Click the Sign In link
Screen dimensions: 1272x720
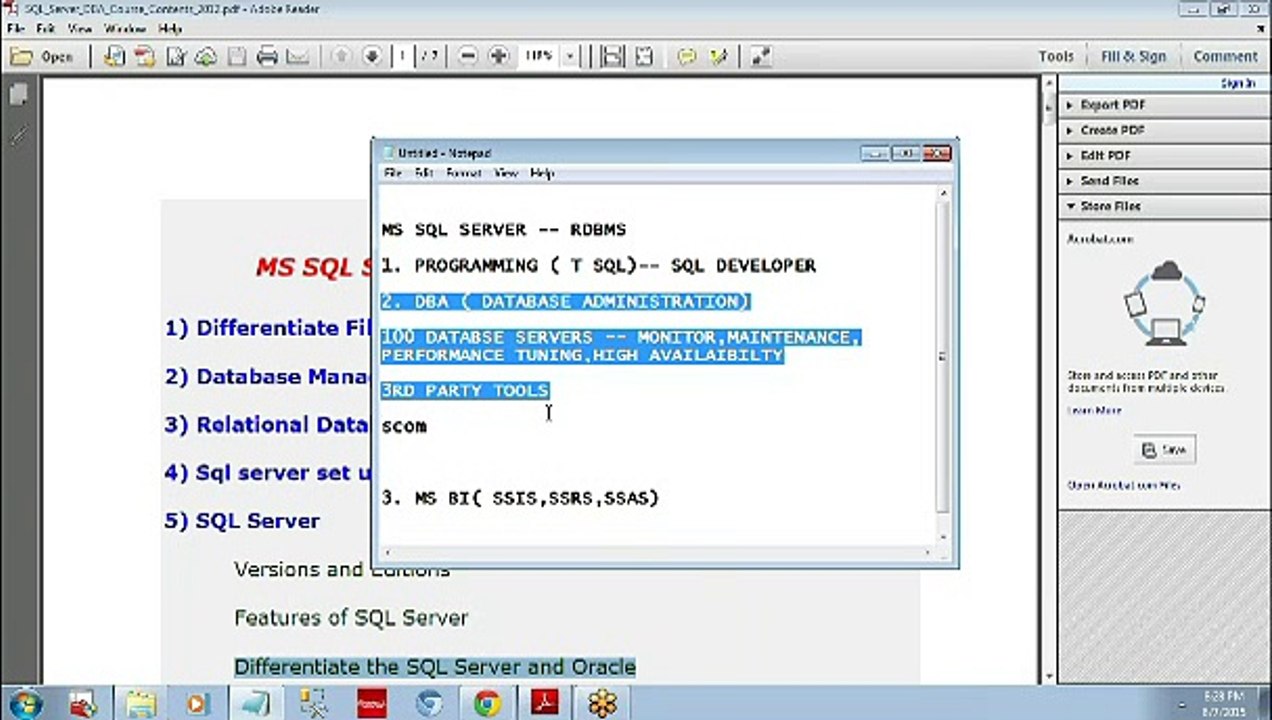pos(1237,84)
